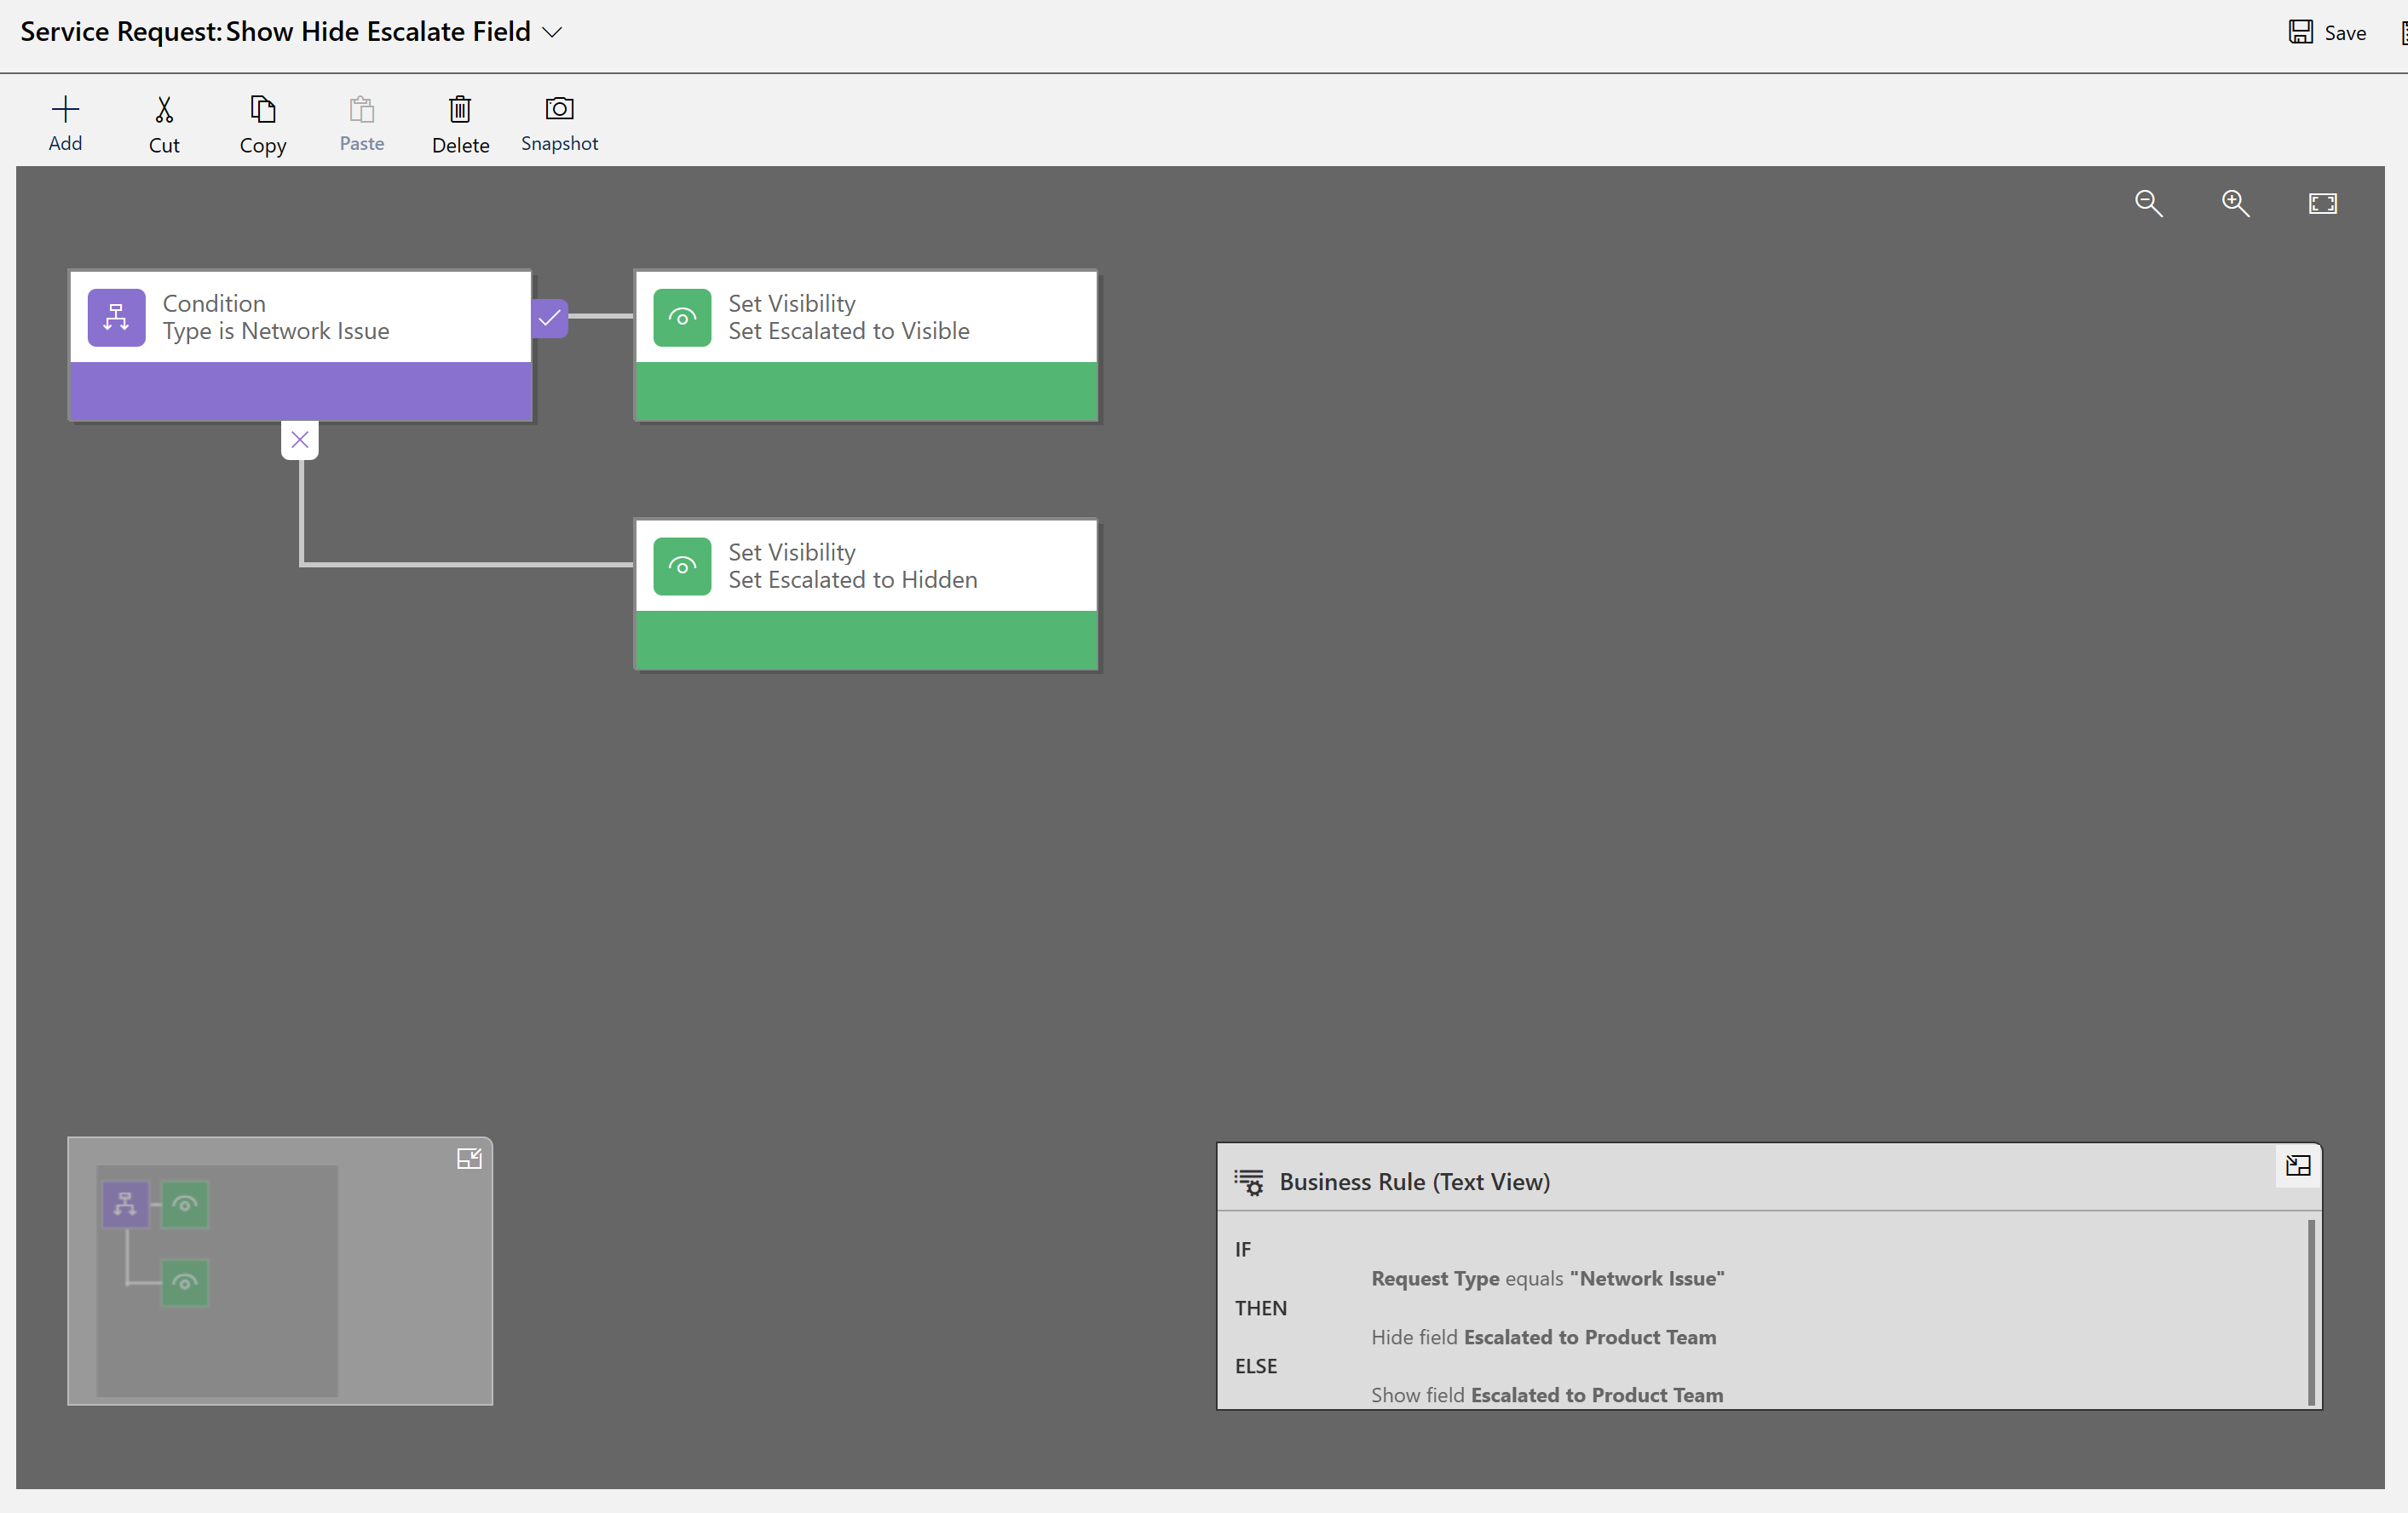Select the Set Escalated to Hidden eye icon

682,566
